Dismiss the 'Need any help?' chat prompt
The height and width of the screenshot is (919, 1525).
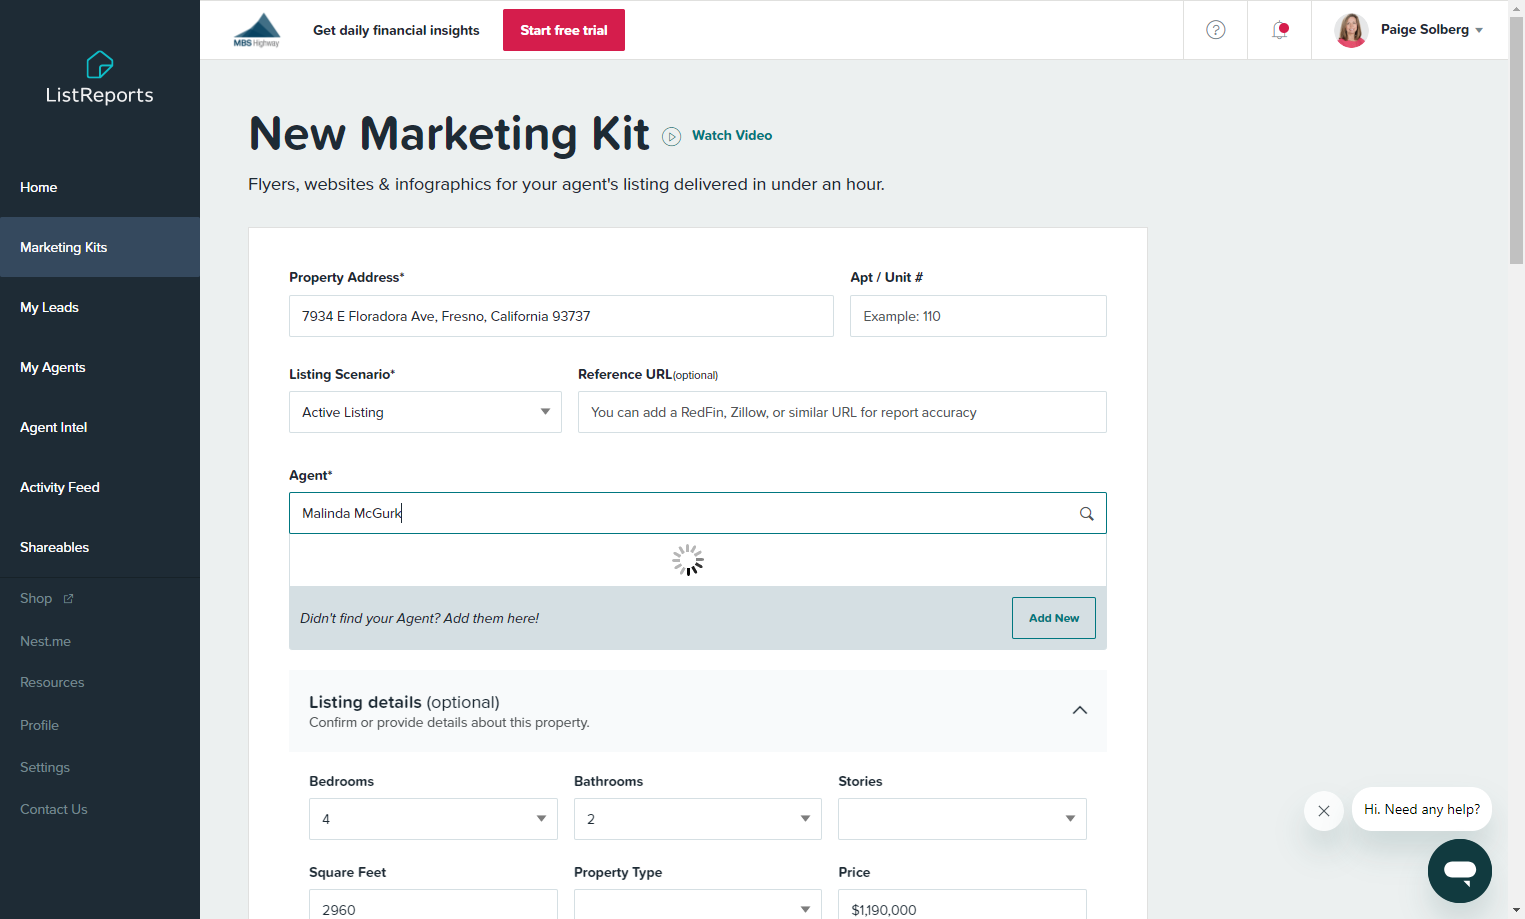pyautogui.click(x=1324, y=811)
